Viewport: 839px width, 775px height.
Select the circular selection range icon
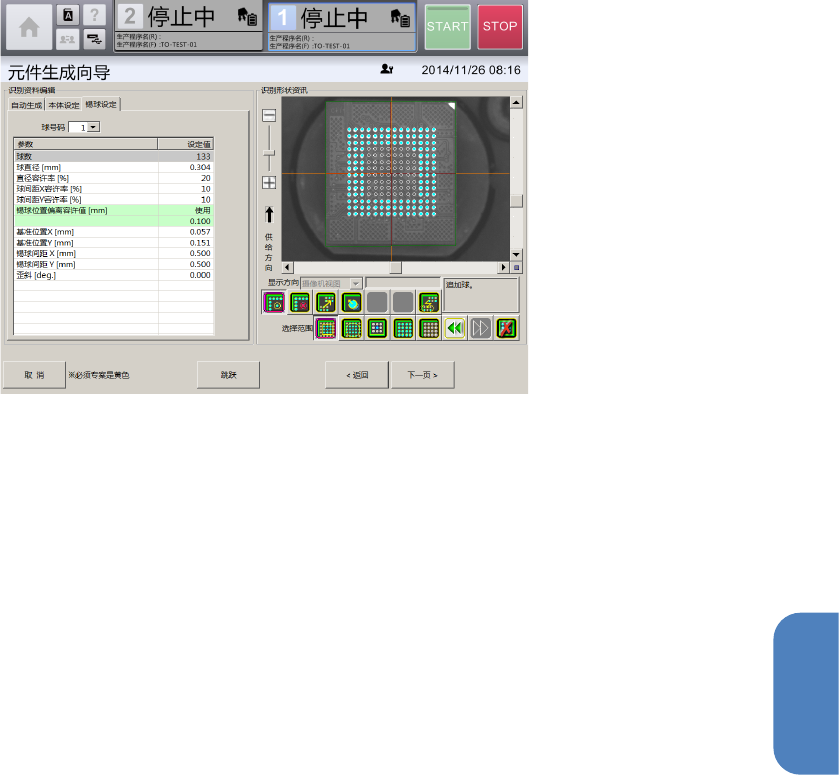click(x=352, y=328)
